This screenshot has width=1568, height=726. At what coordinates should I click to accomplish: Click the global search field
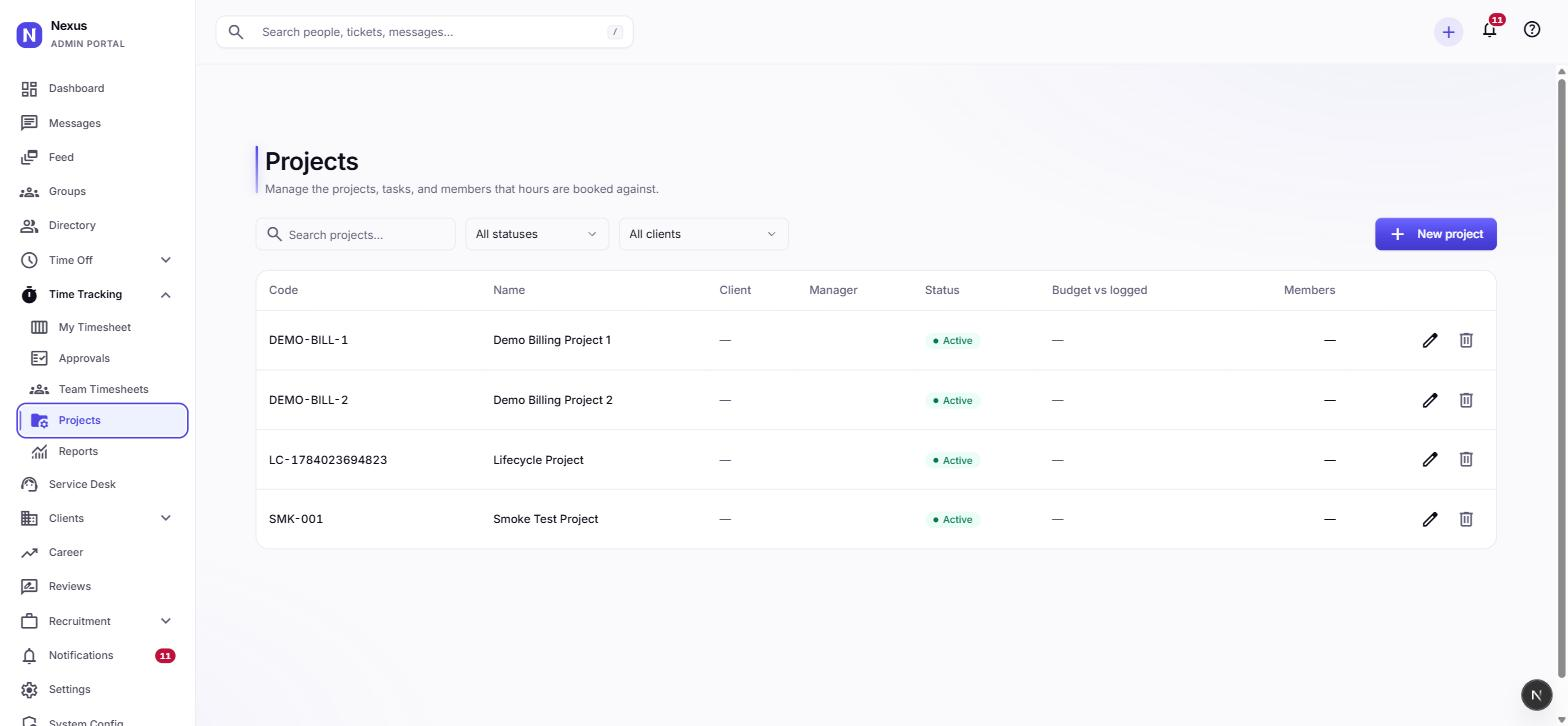coord(424,32)
